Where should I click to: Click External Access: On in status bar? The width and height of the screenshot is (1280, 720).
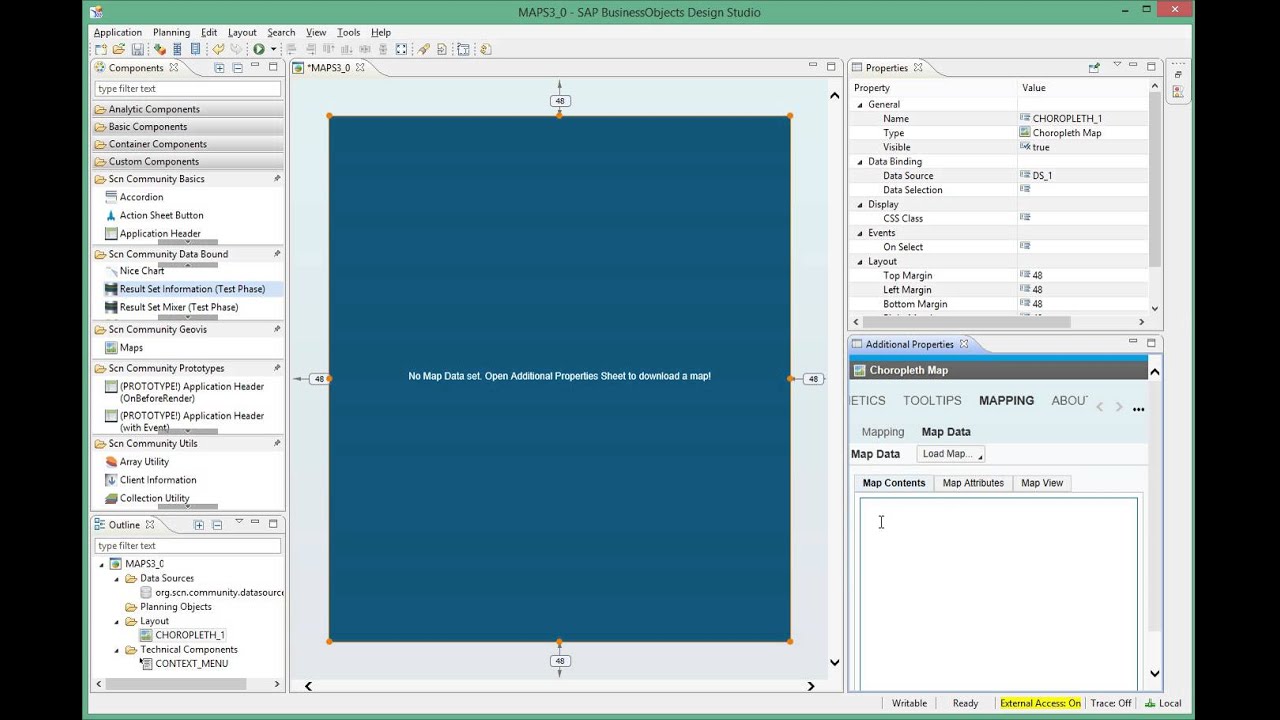pos(1040,703)
